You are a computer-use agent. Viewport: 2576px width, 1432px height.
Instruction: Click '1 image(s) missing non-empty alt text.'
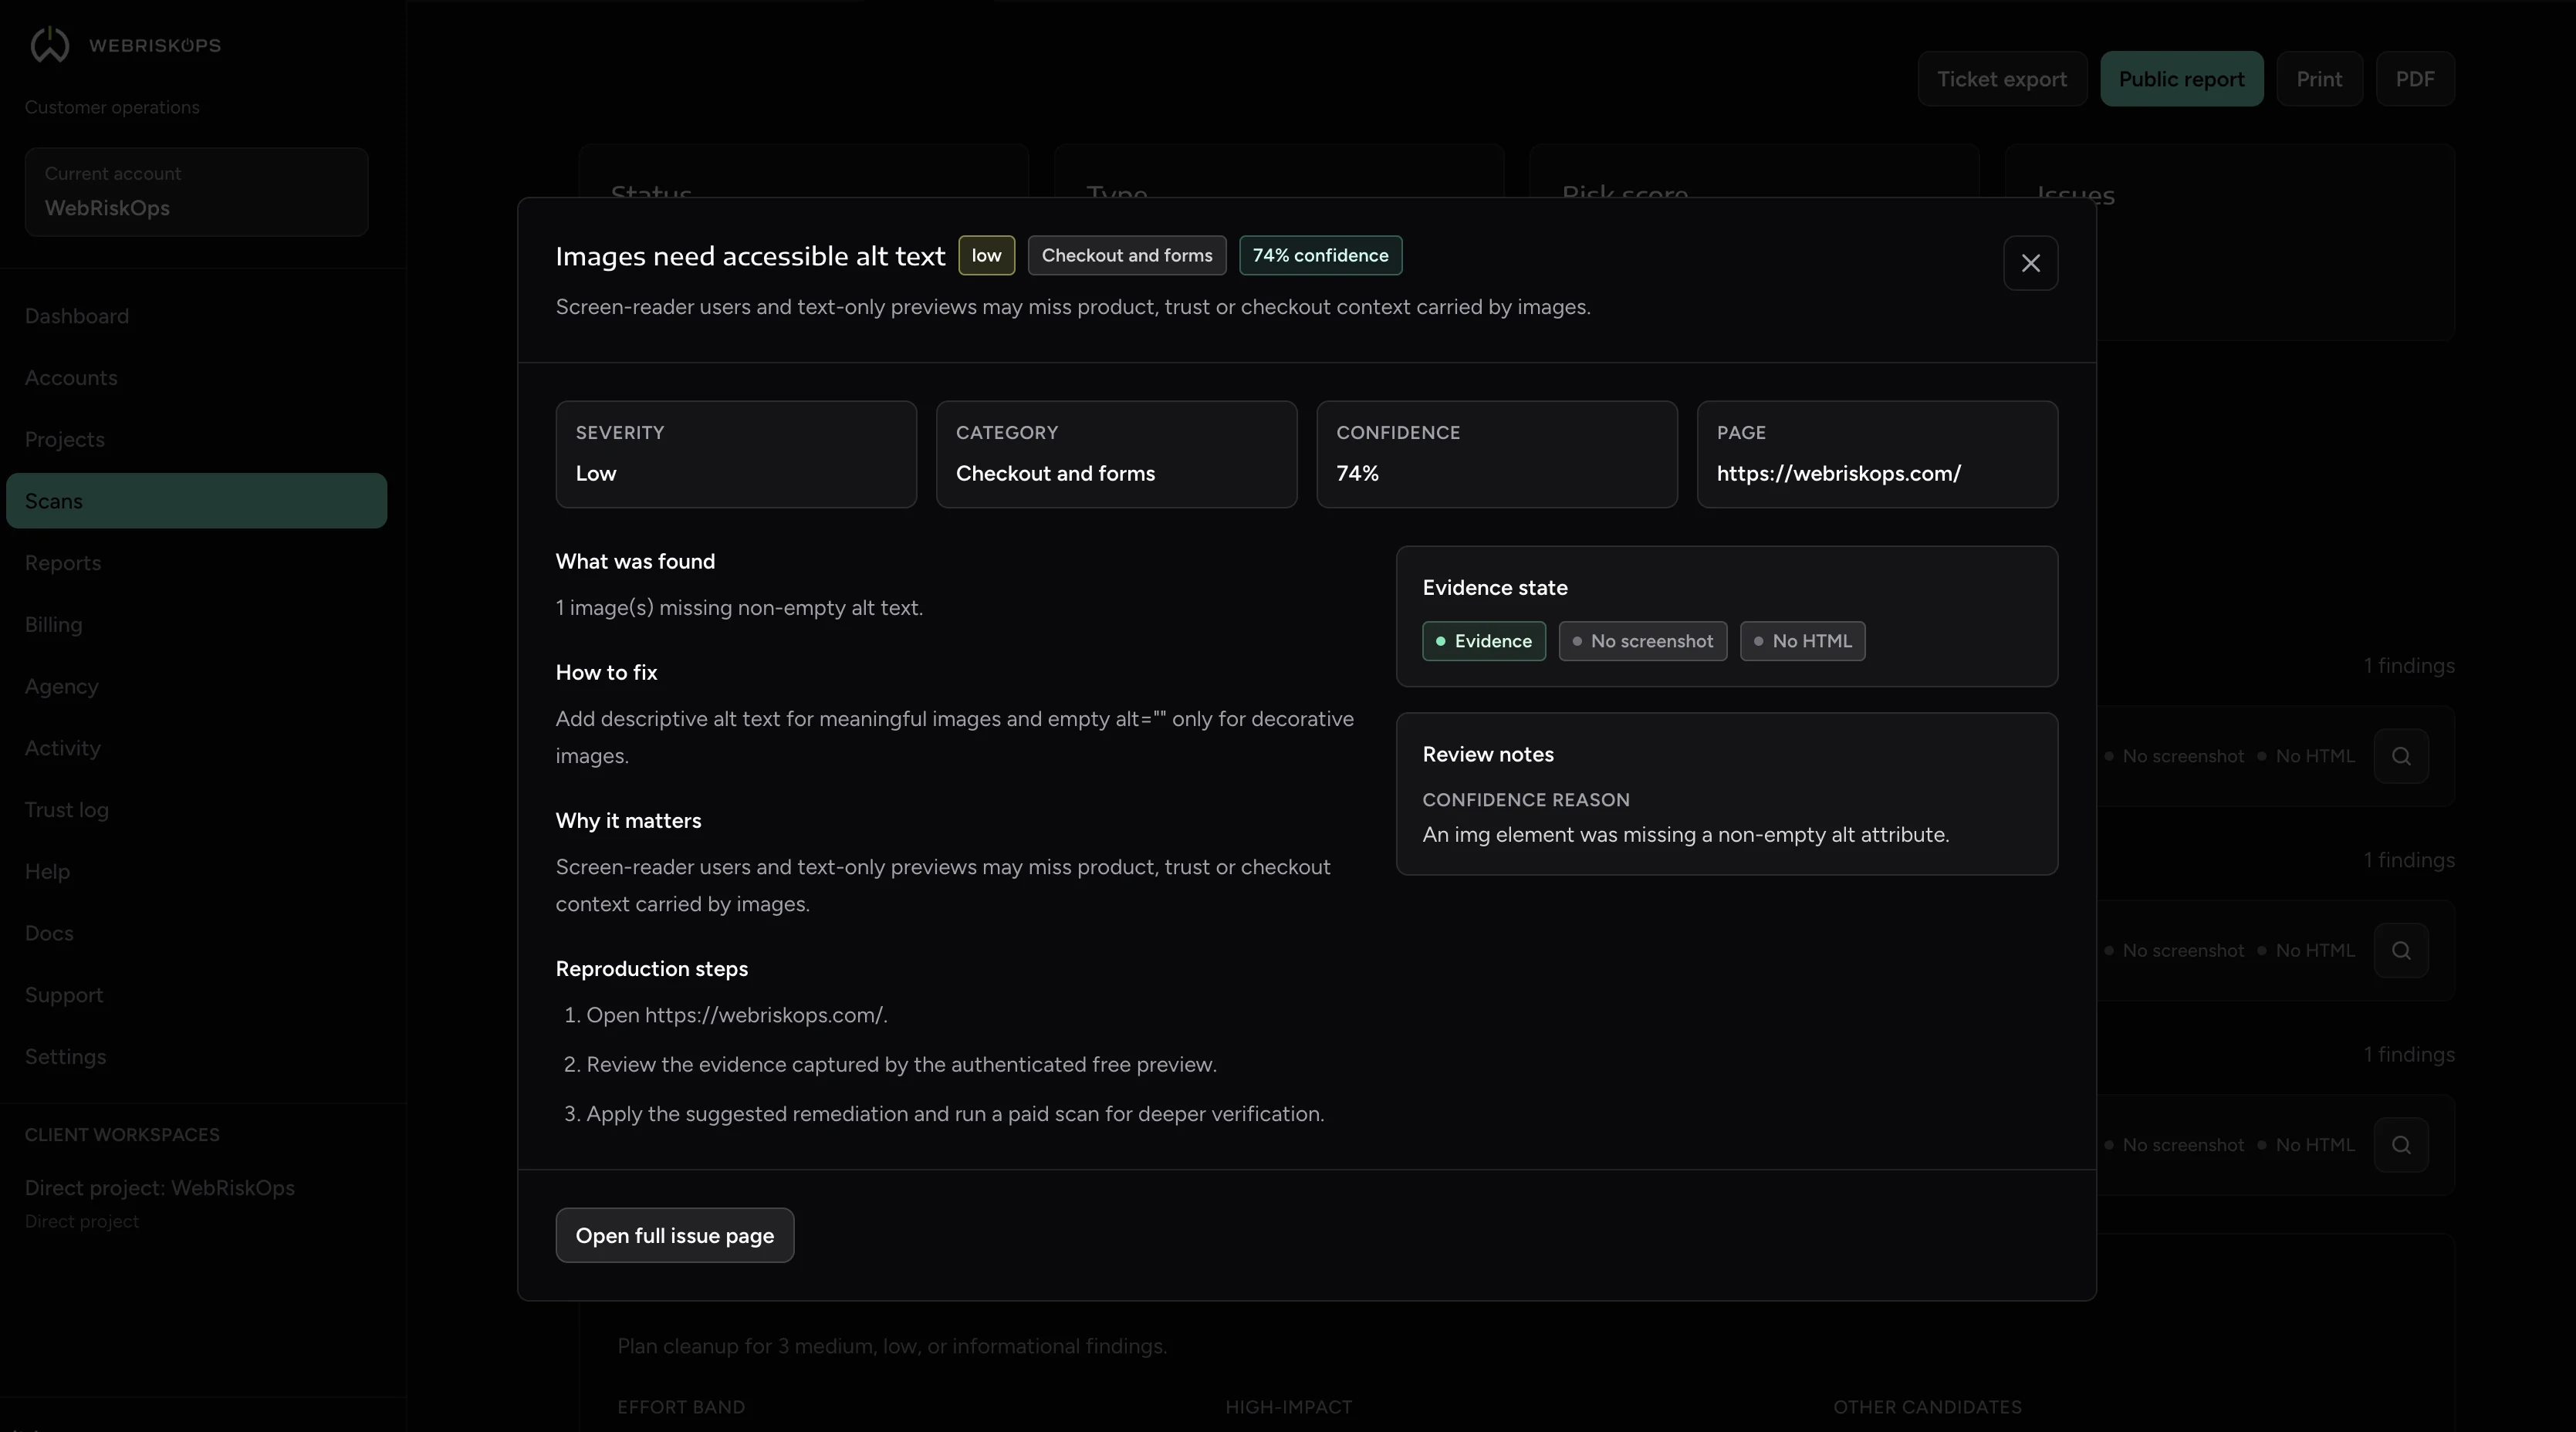tap(739, 608)
